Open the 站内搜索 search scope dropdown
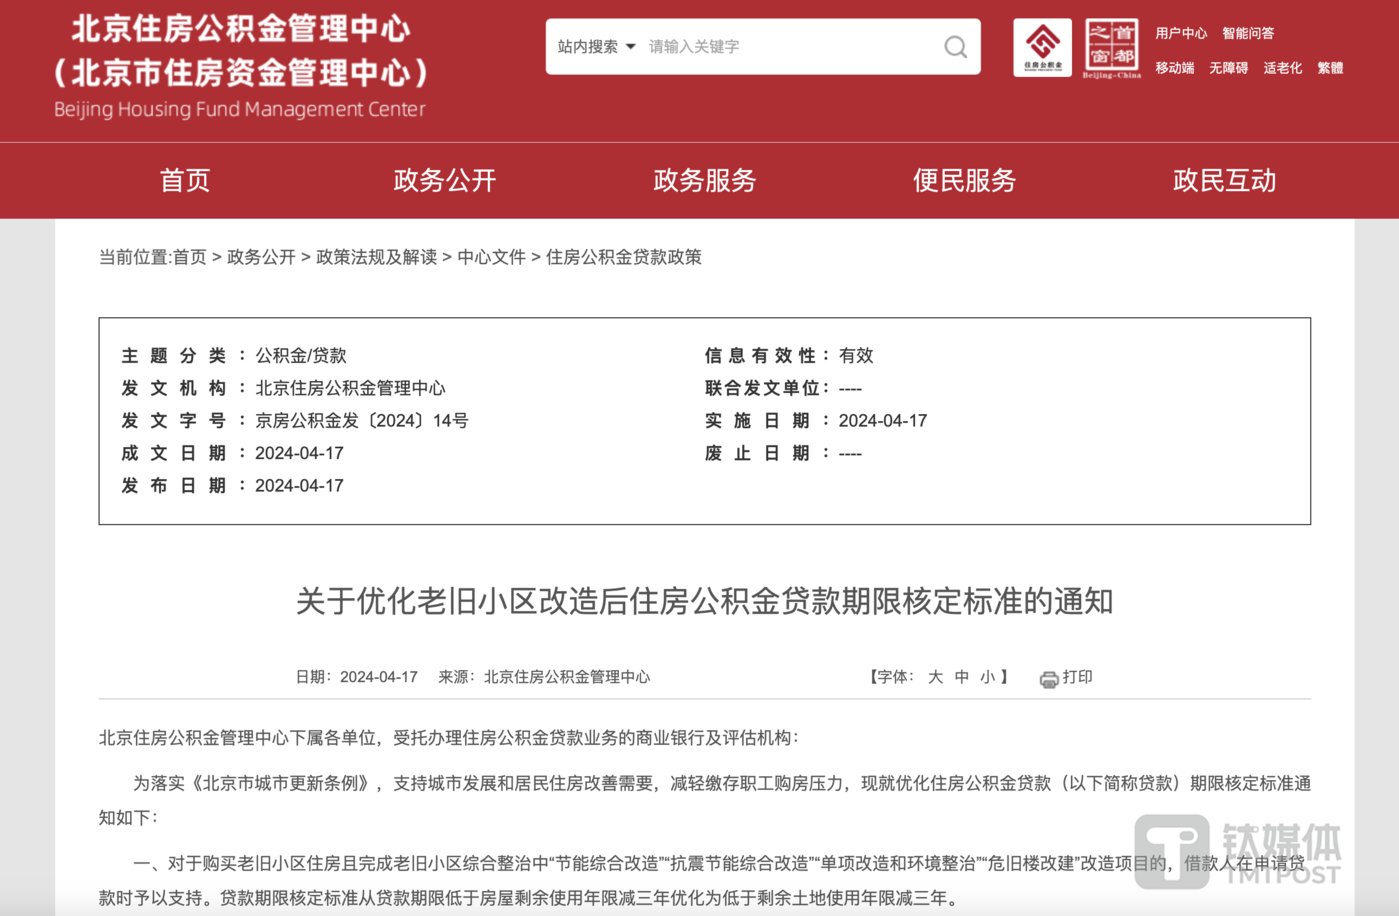This screenshot has height=916, width=1399. (596, 46)
